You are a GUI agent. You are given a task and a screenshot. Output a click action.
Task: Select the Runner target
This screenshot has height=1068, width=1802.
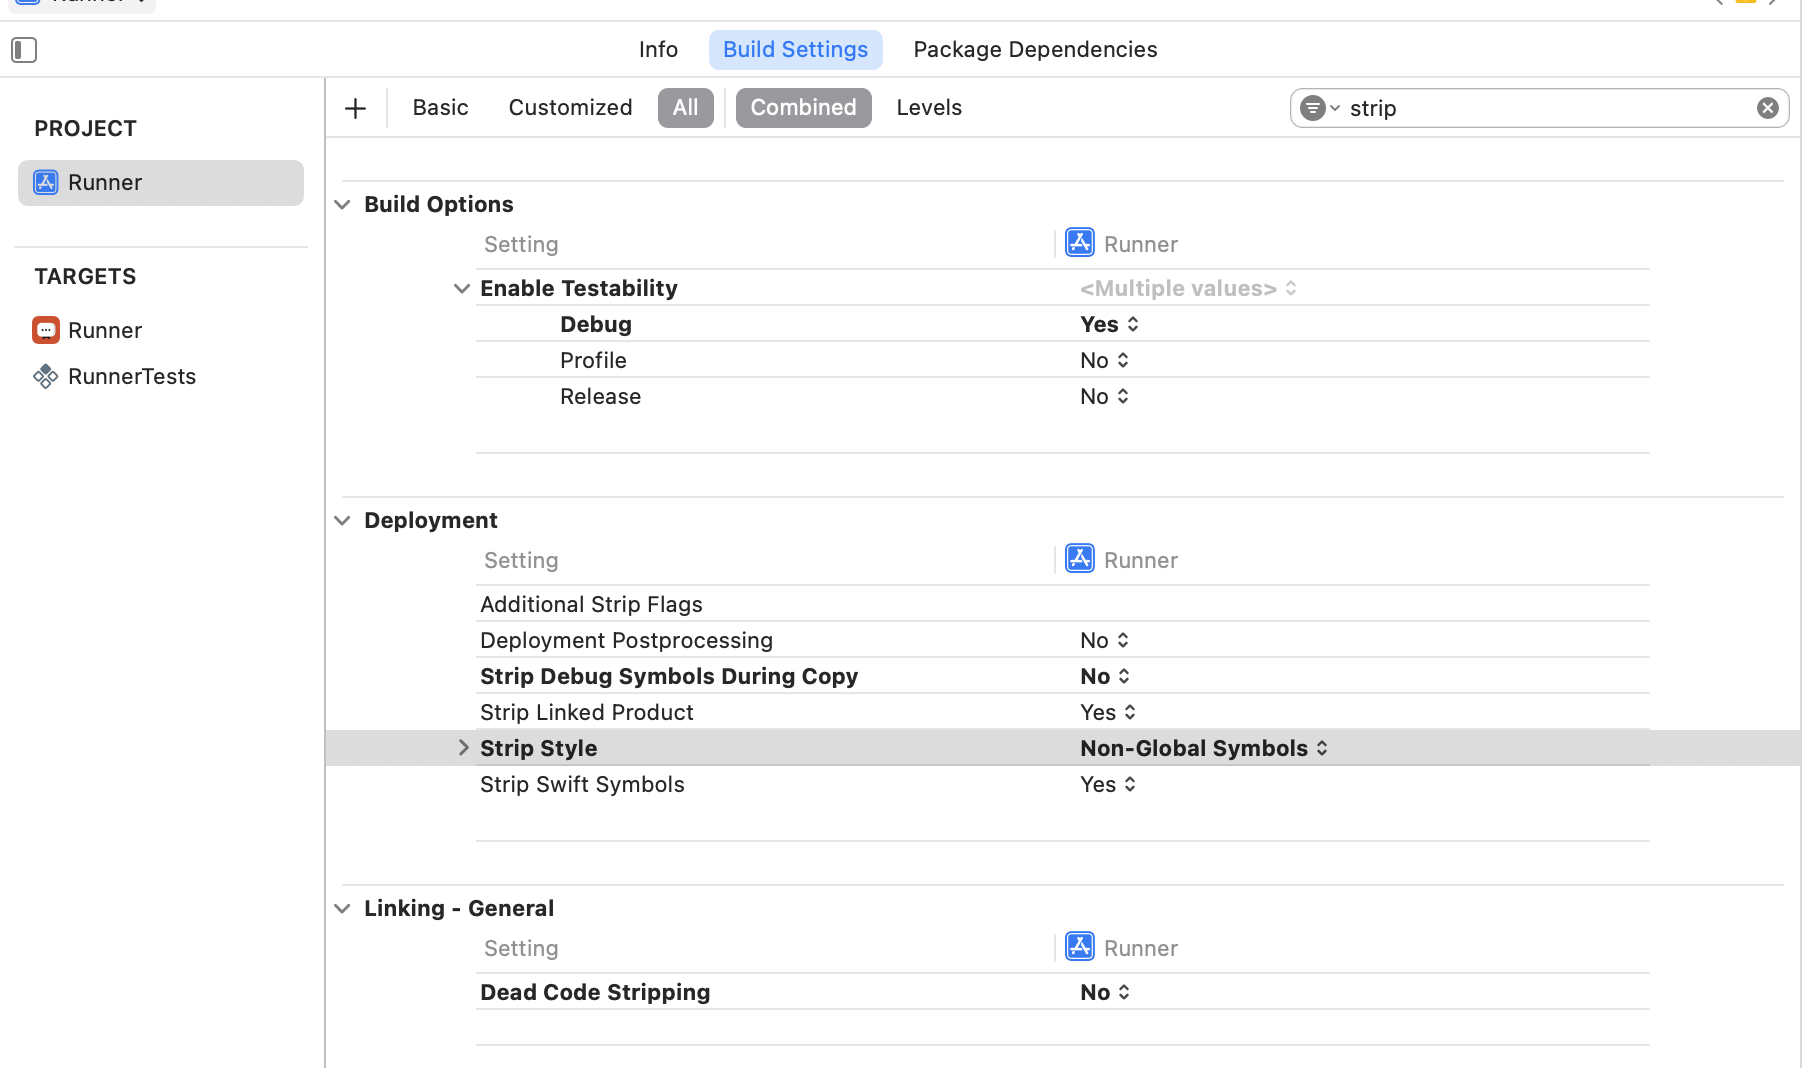pos(105,330)
